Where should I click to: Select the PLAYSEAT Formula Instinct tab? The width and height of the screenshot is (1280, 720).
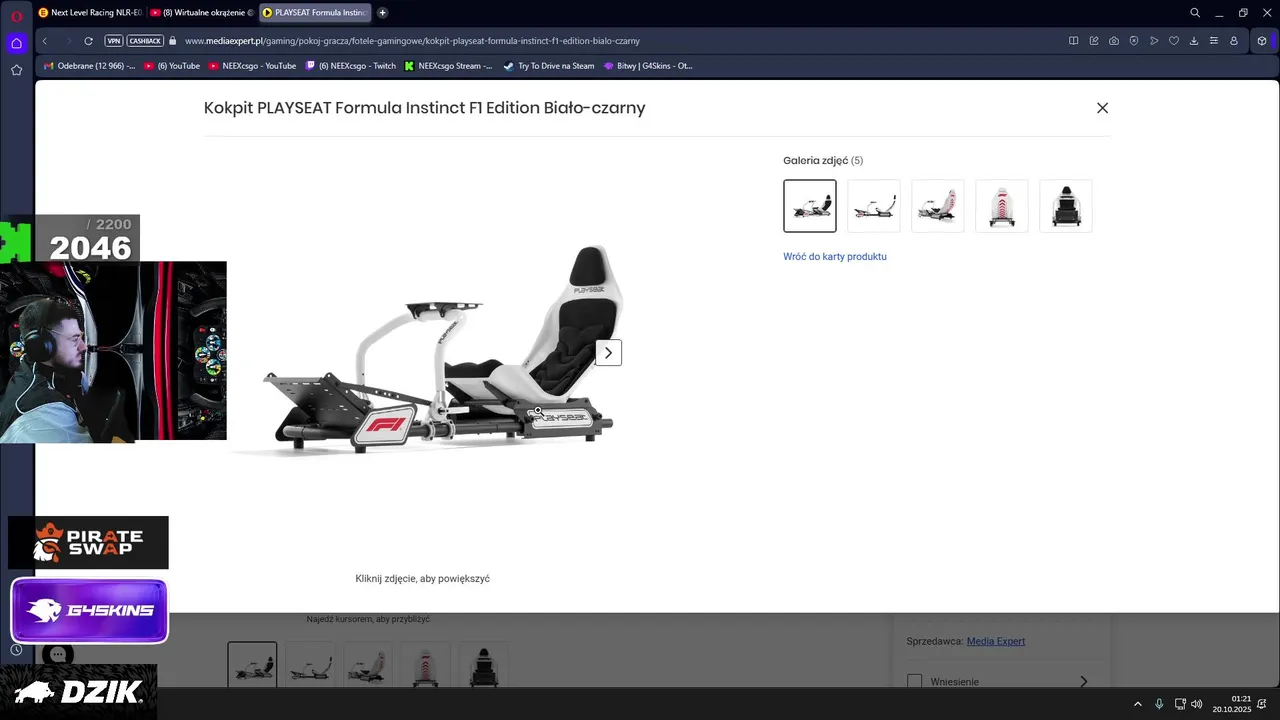[315, 13]
